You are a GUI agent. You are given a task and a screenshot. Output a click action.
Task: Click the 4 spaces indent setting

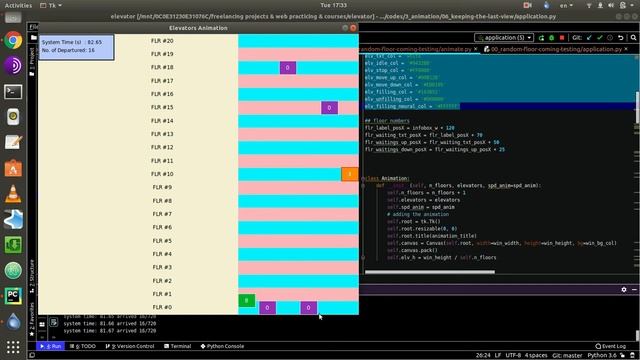coord(536,356)
